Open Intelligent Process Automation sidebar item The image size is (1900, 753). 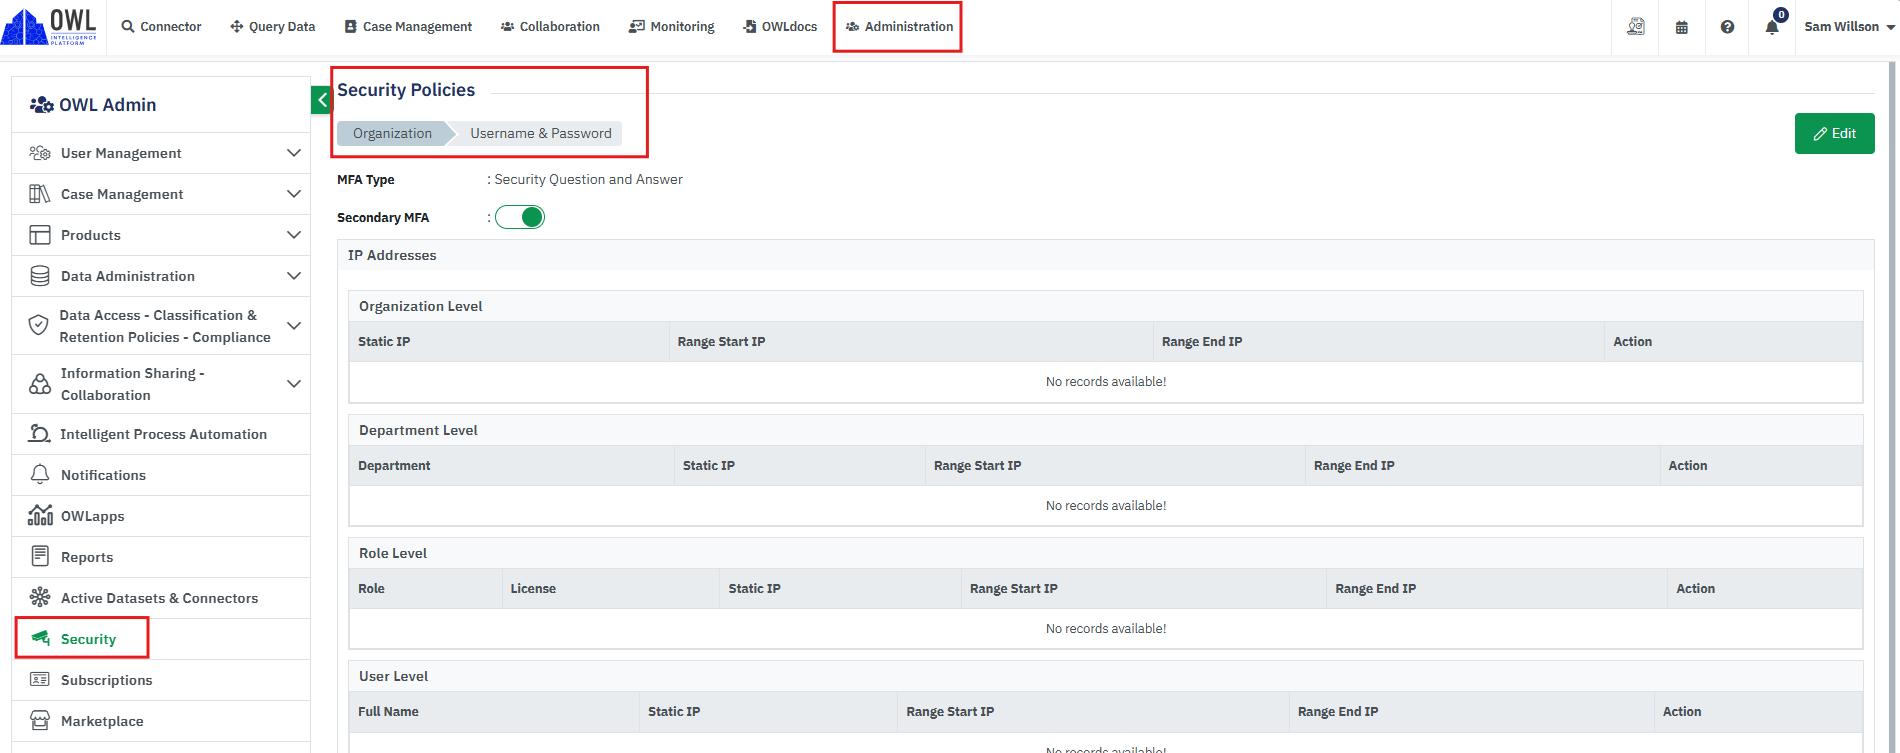[161, 434]
